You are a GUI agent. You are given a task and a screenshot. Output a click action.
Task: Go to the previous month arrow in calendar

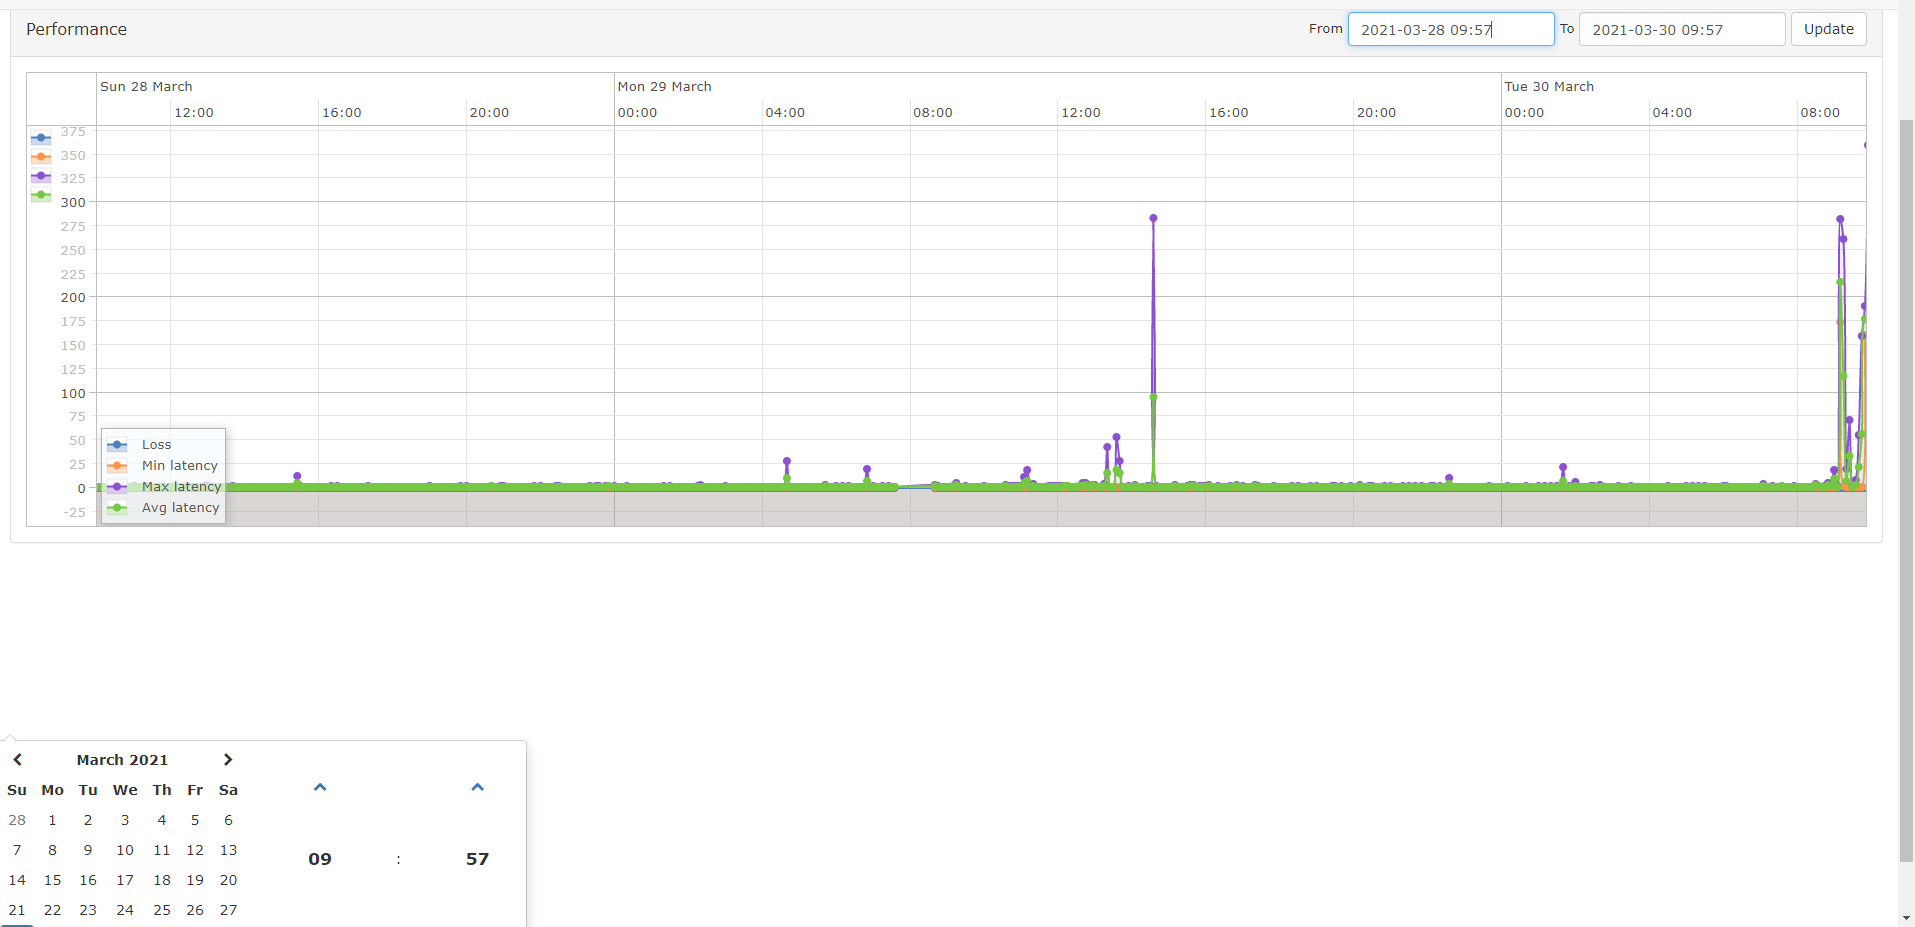point(18,759)
